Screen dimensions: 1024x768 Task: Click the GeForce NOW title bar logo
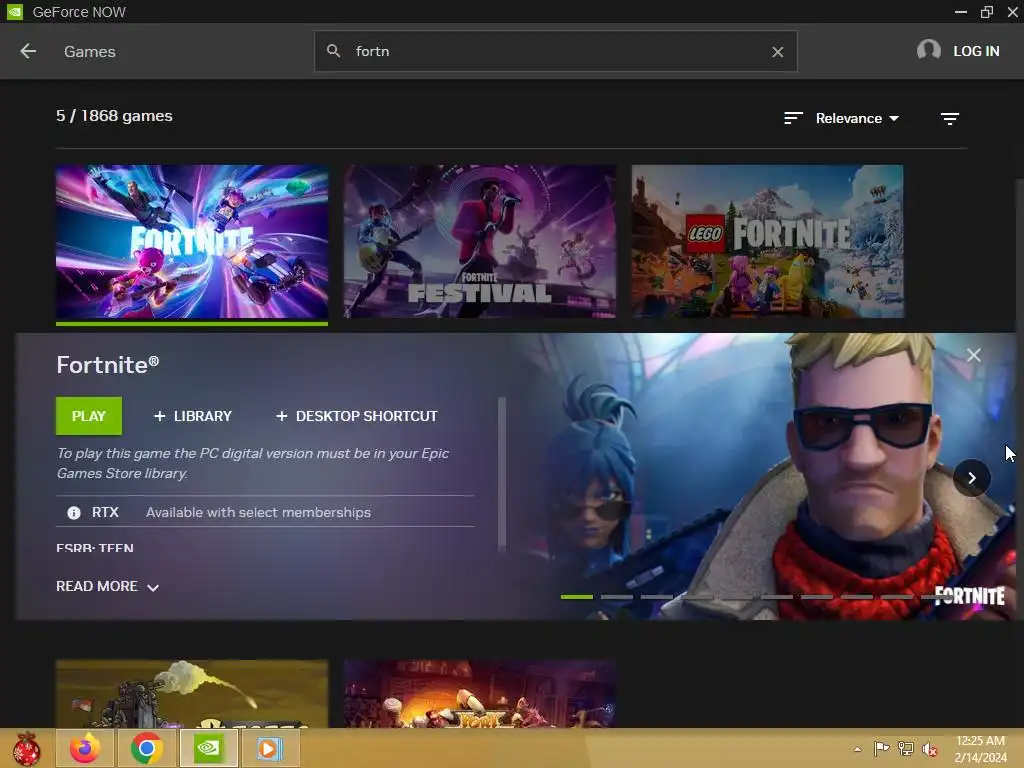tap(14, 12)
